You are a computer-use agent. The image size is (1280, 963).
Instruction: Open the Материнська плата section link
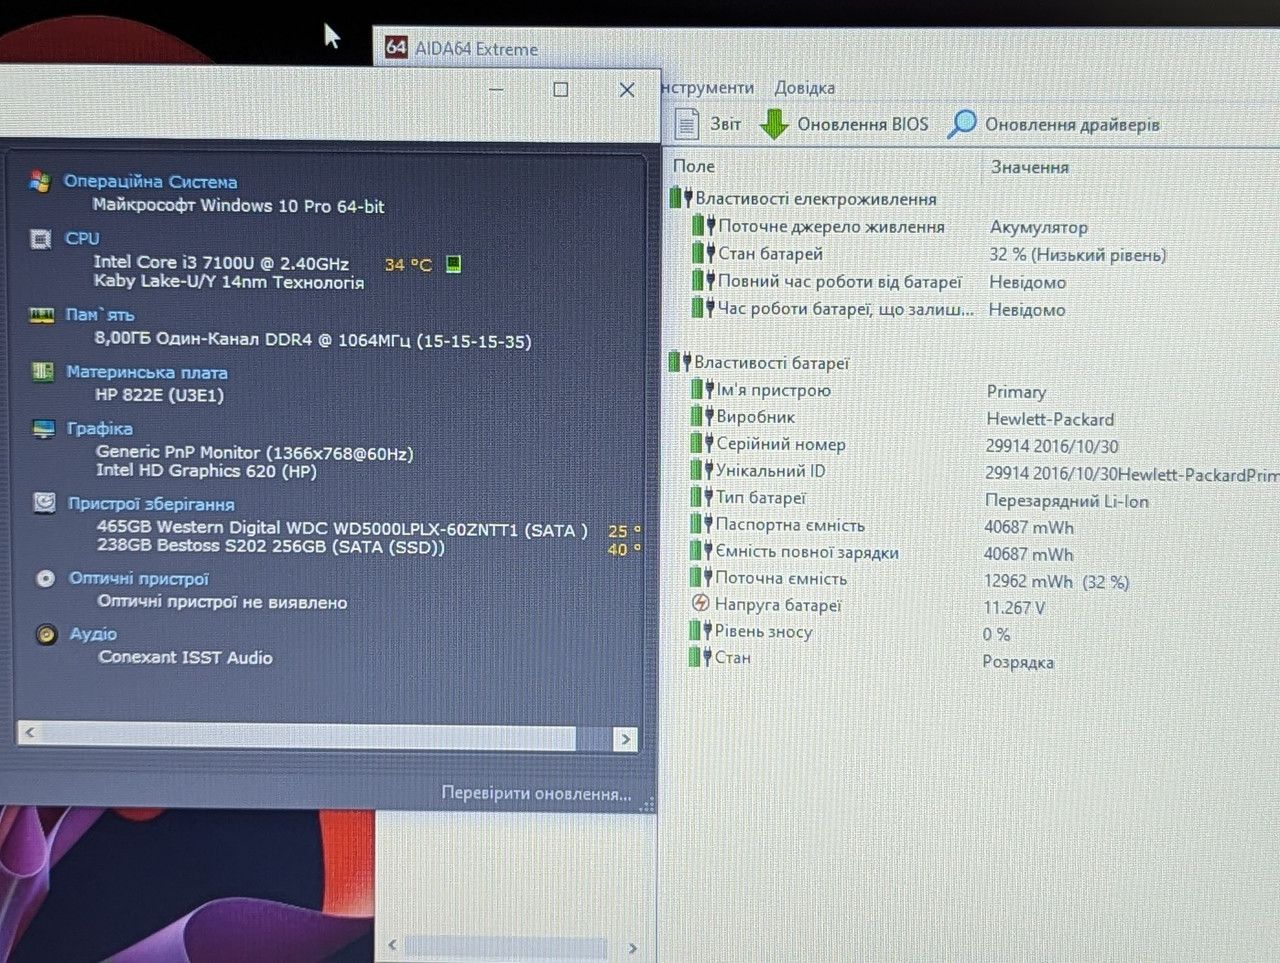pos(147,373)
